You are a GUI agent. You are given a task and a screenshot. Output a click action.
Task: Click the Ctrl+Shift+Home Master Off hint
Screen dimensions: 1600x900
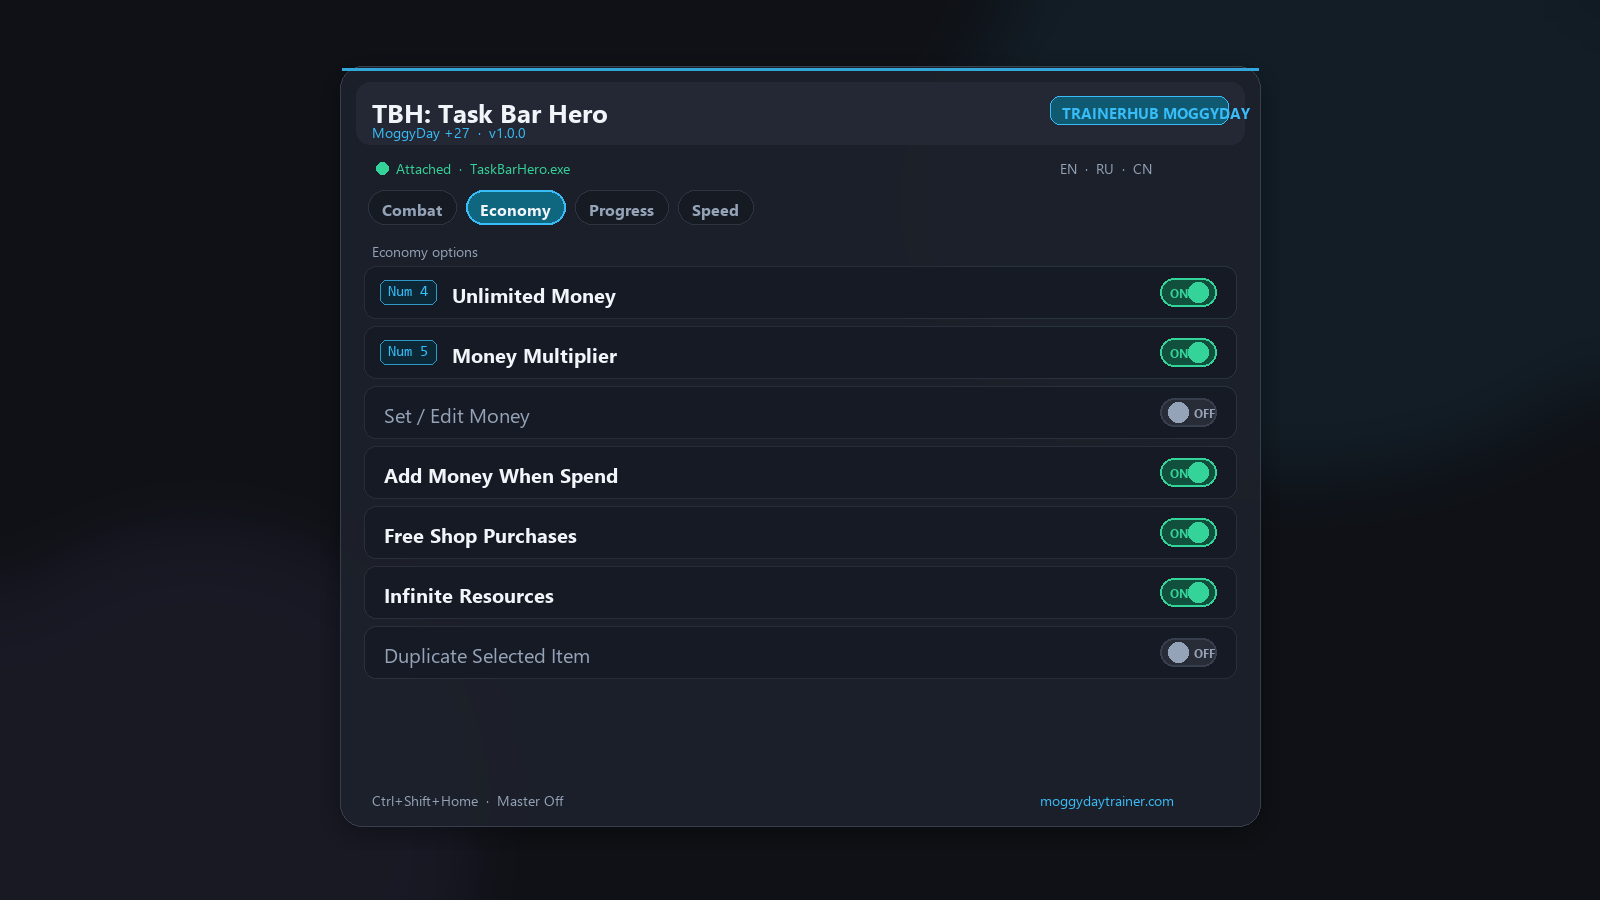coord(468,801)
